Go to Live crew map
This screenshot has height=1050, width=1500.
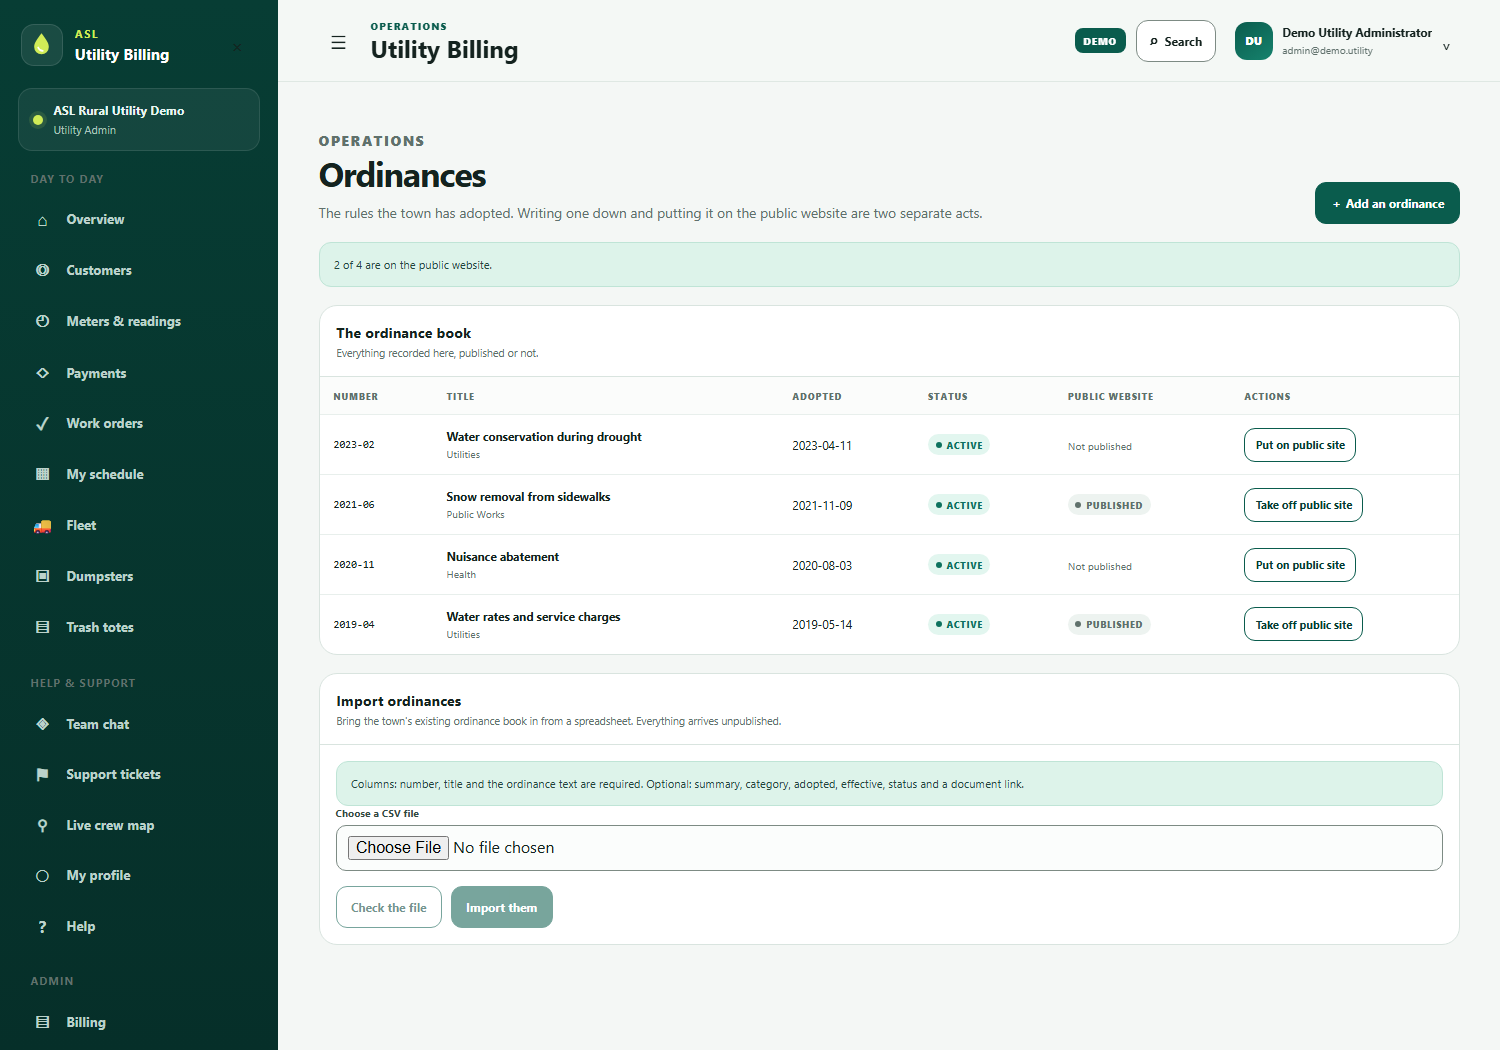tap(139, 825)
